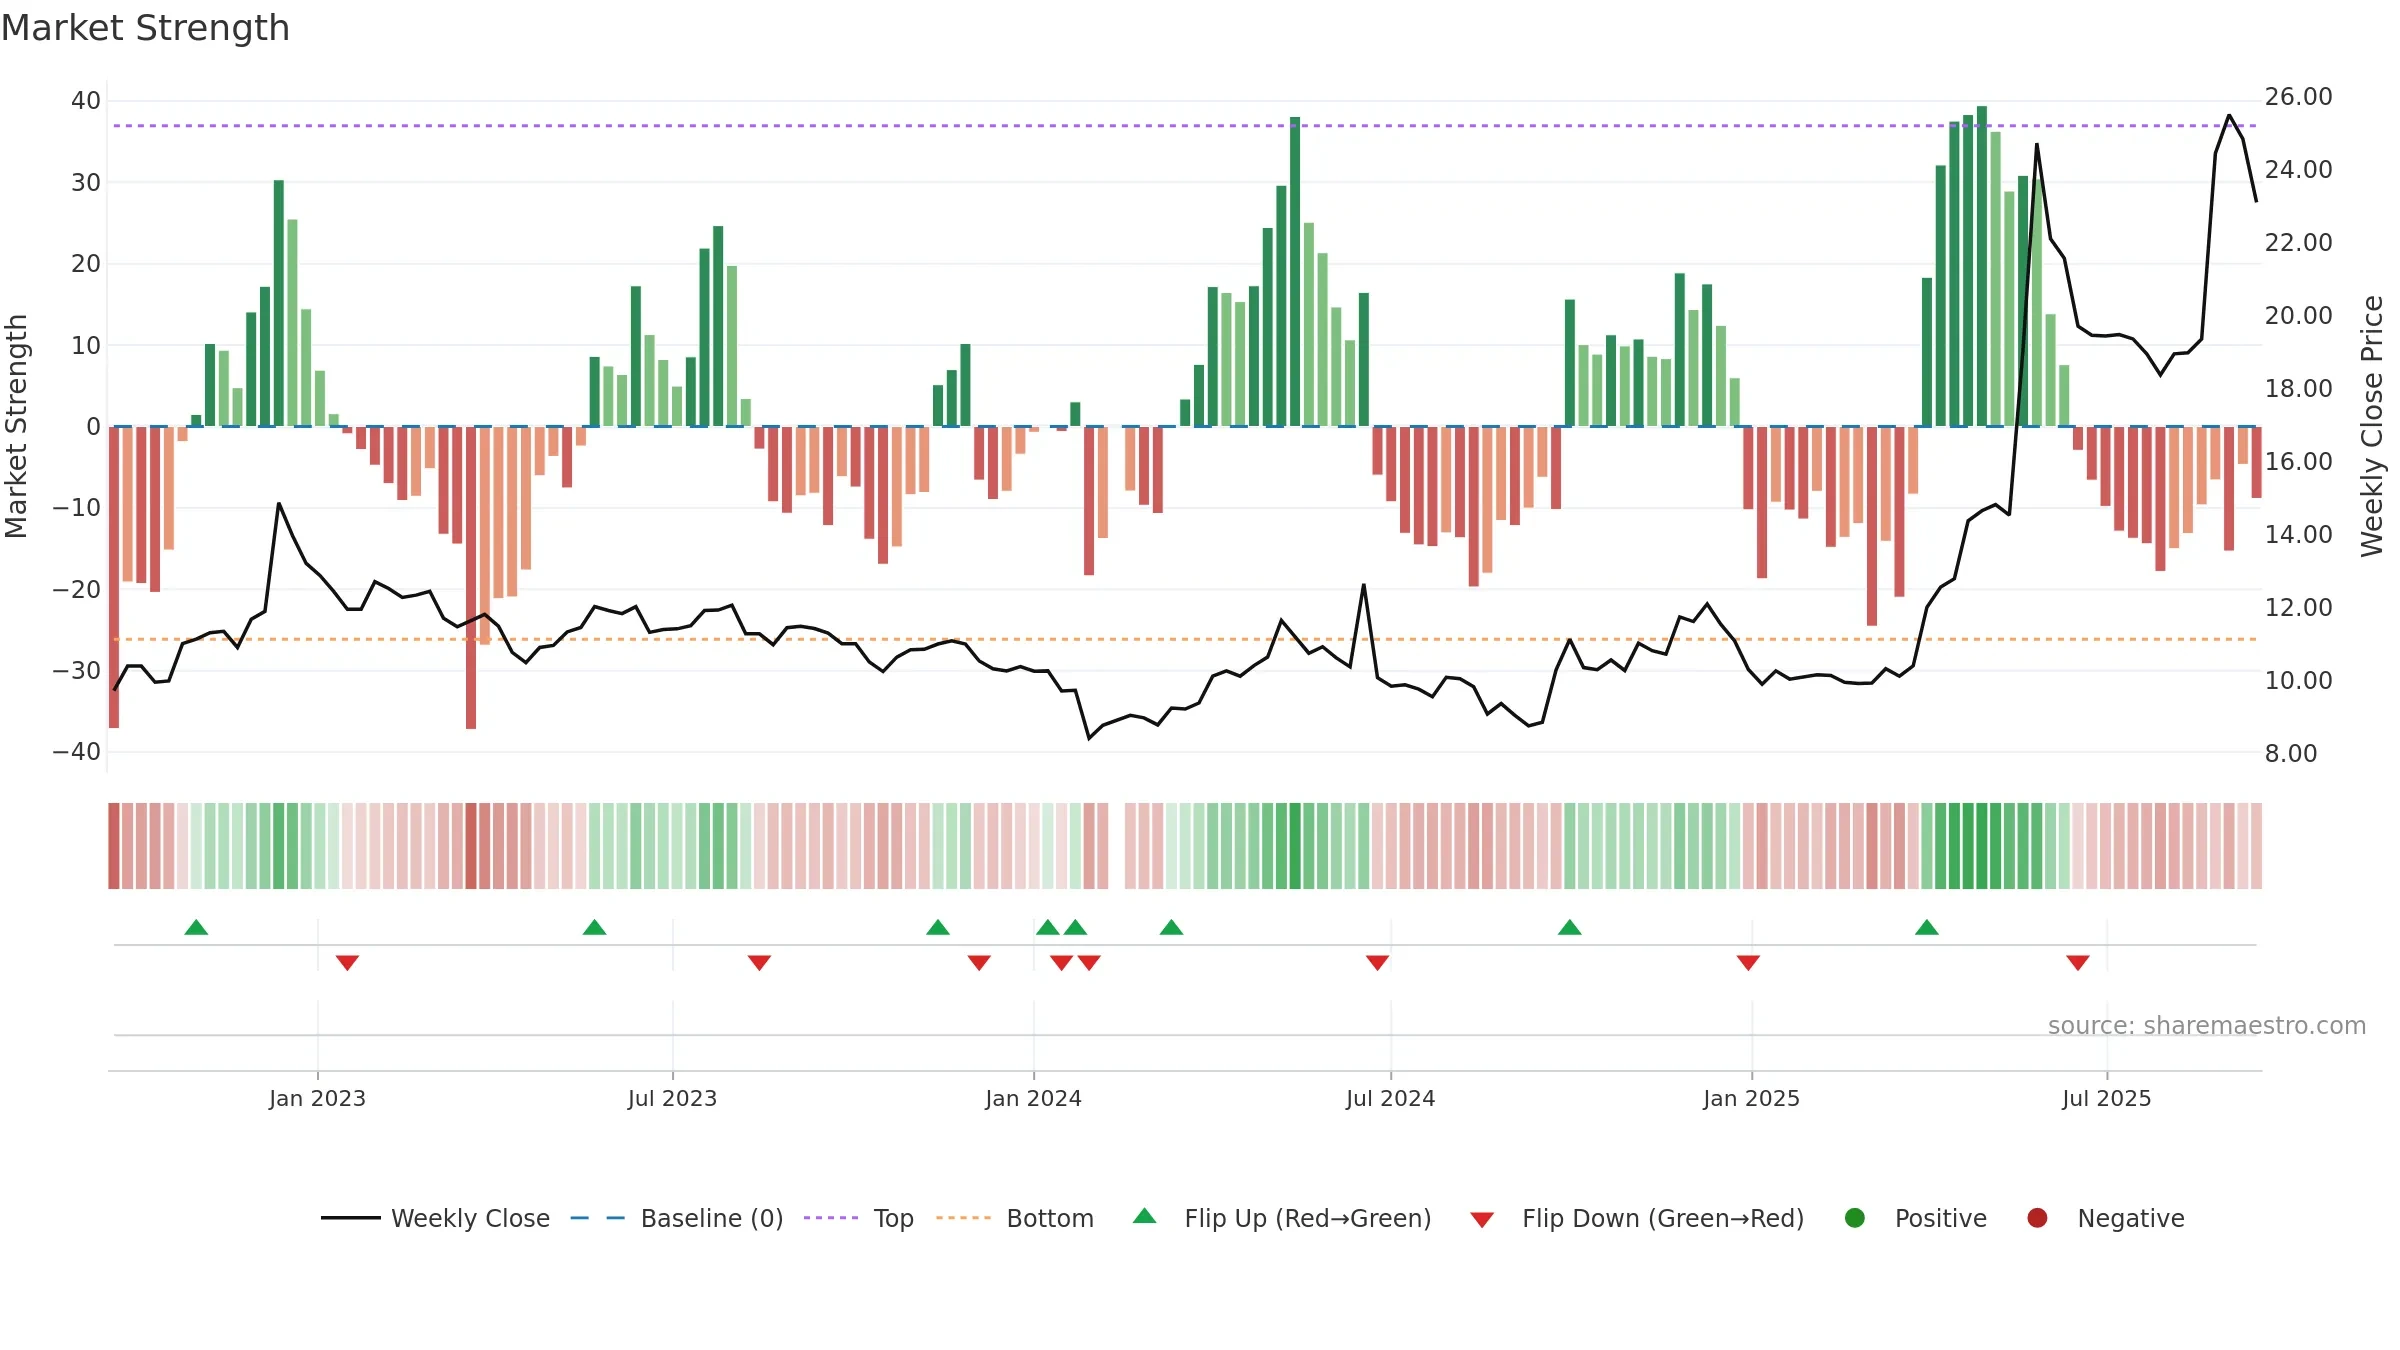Click the red Flip Down legend triangle icon
Screen dimensions: 2400x1350
1482,1220
